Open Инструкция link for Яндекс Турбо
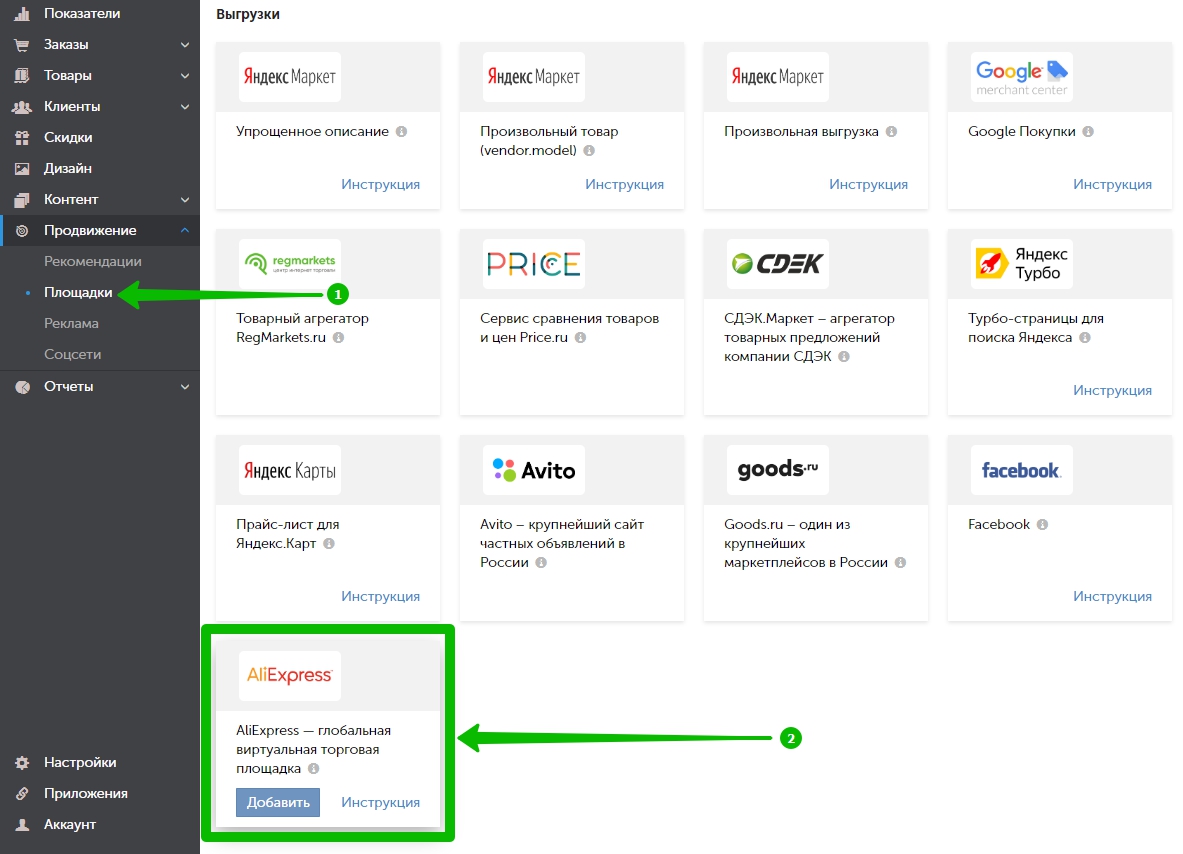This screenshot has width=1183, height=854. click(1112, 390)
